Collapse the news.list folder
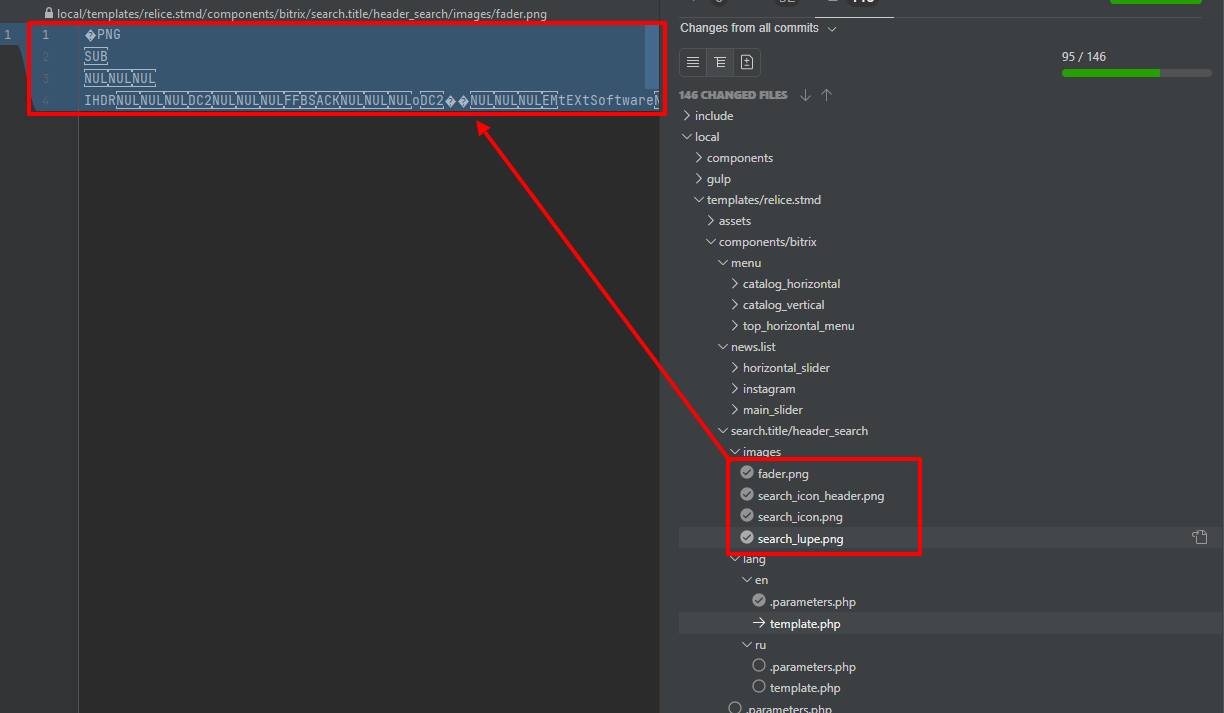 (x=722, y=347)
